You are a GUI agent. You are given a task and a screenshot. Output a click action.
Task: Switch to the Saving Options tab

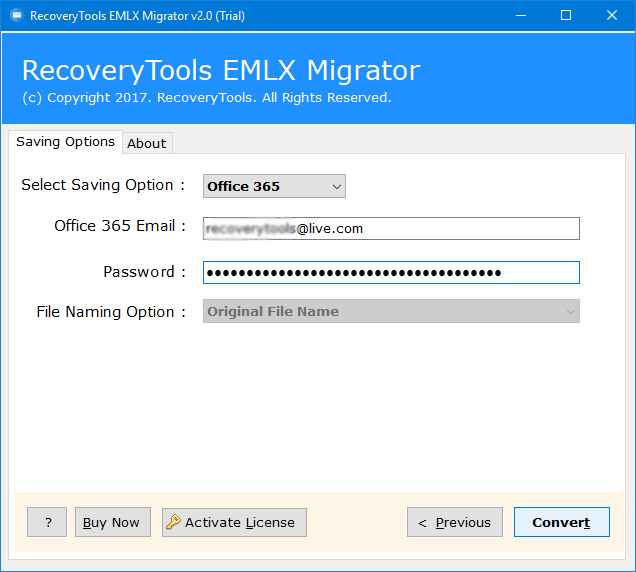(x=65, y=142)
